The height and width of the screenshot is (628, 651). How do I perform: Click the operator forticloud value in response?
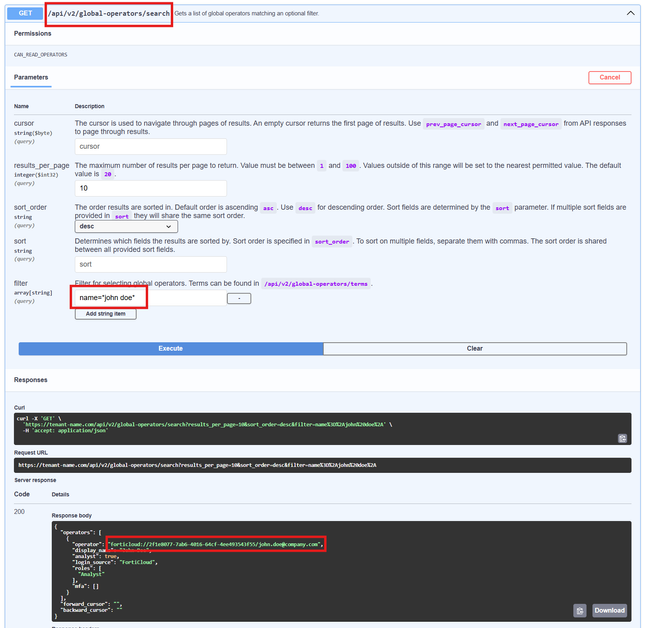pos(215,544)
